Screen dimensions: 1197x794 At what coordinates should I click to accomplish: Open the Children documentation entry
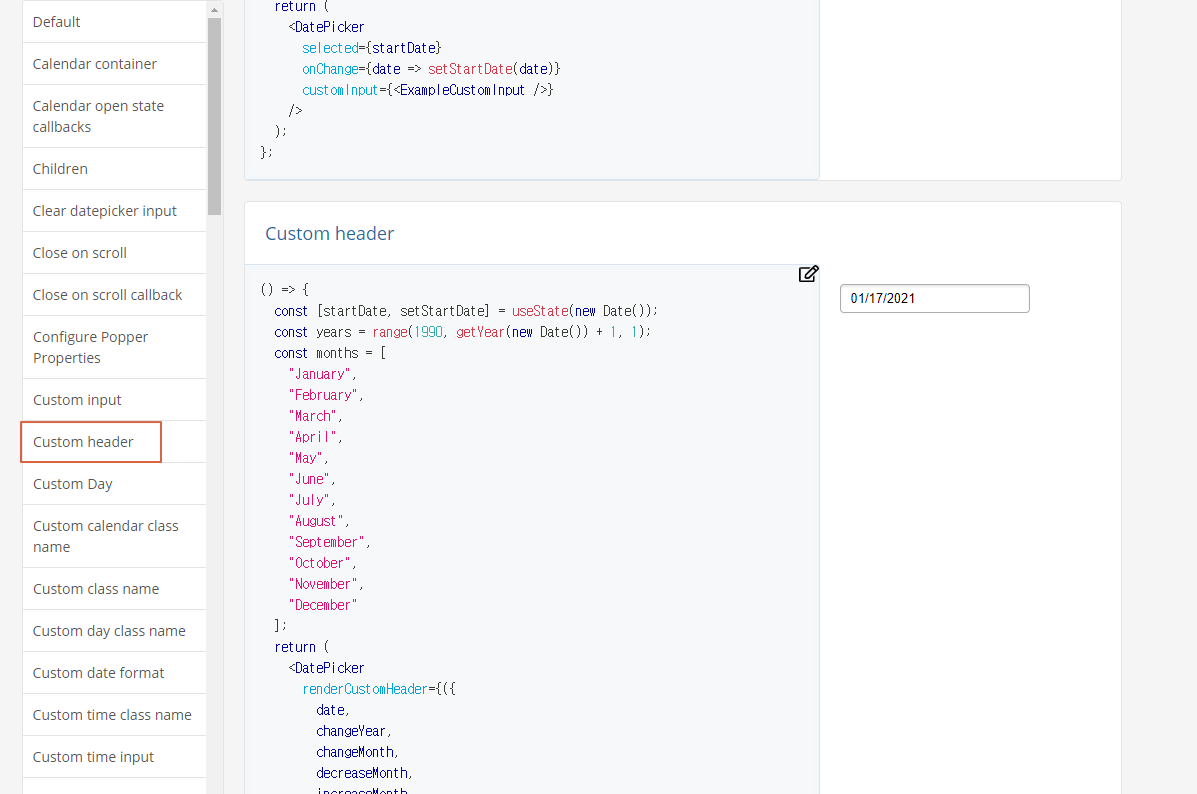60,168
